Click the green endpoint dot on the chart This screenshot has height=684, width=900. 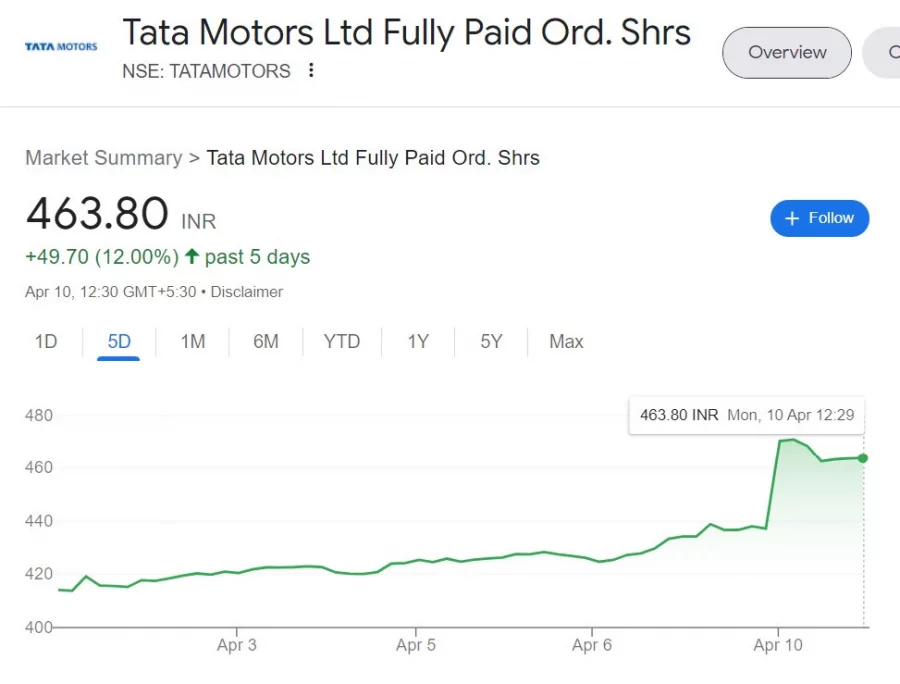click(862, 459)
